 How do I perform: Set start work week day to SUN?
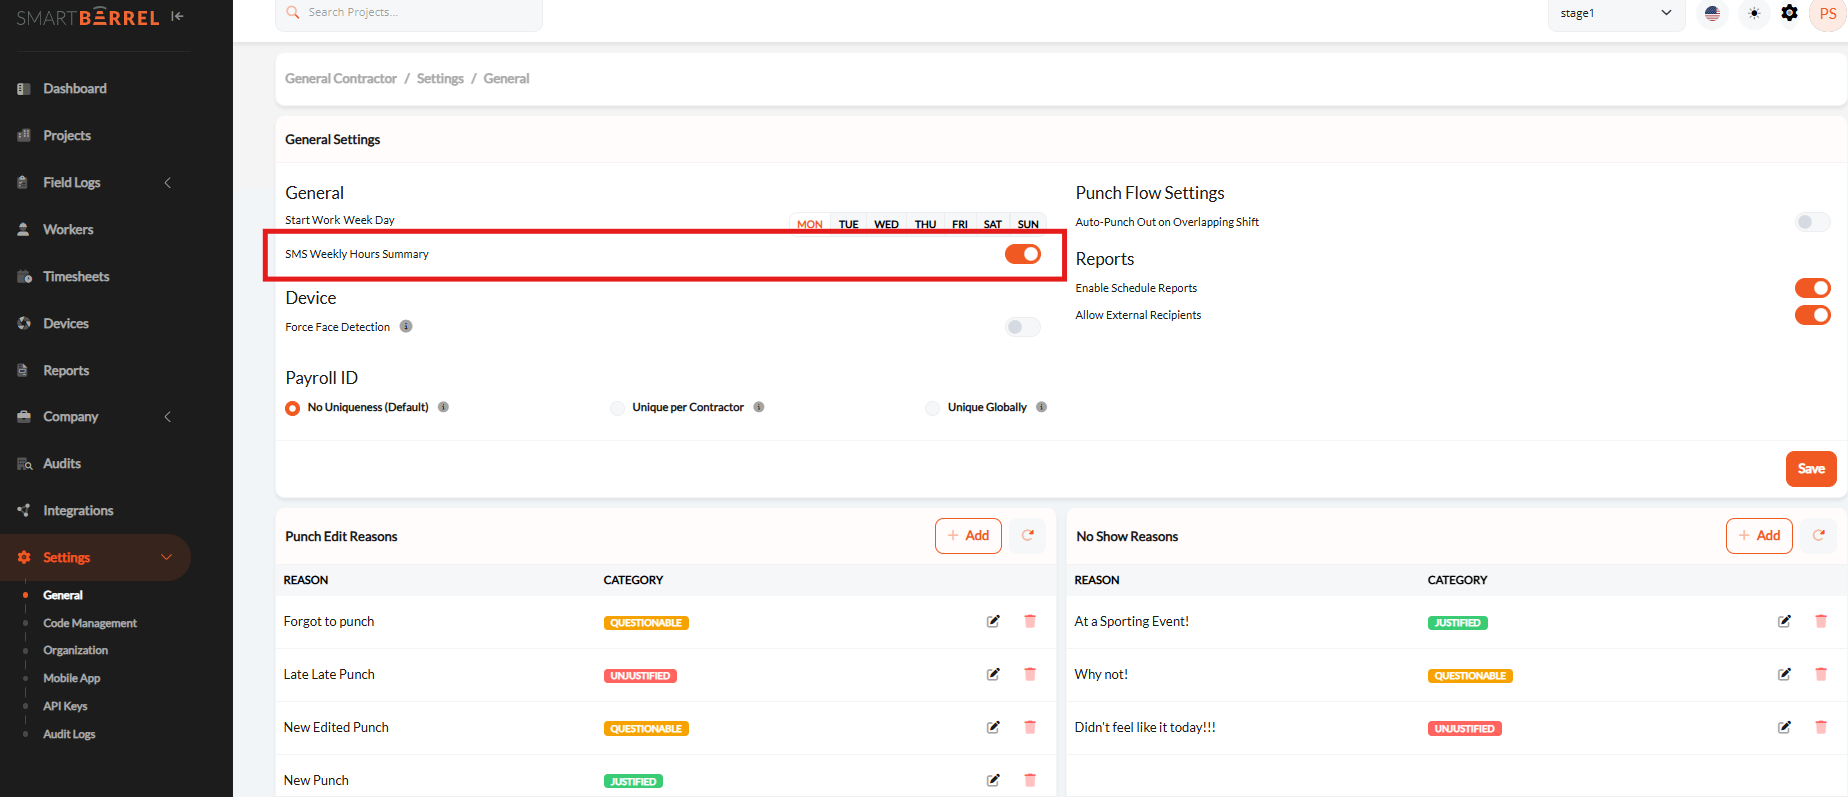tap(1028, 224)
